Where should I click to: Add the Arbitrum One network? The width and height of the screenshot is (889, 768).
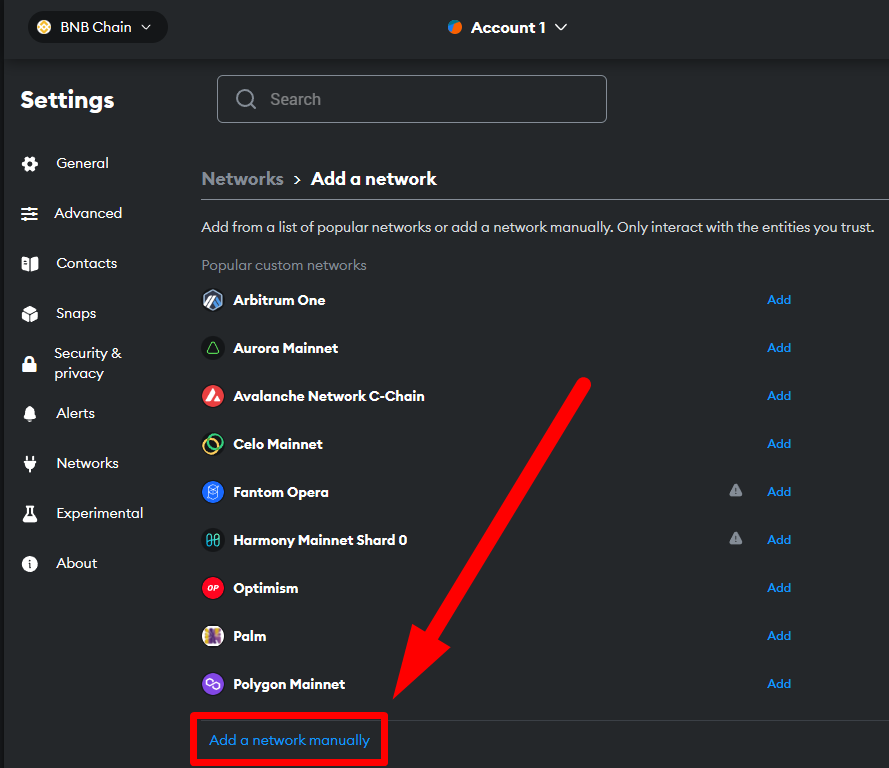pos(779,300)
